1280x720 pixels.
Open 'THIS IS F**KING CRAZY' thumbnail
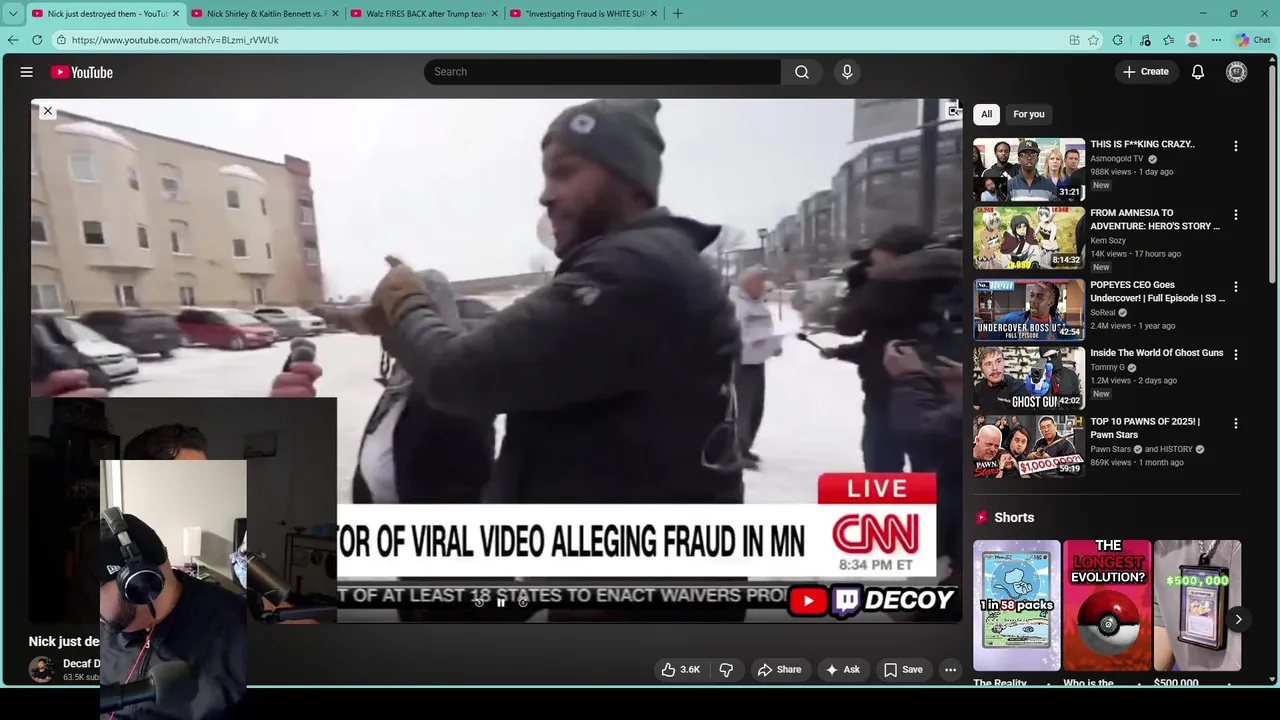pyautogui.click(x=1029, y=170)
